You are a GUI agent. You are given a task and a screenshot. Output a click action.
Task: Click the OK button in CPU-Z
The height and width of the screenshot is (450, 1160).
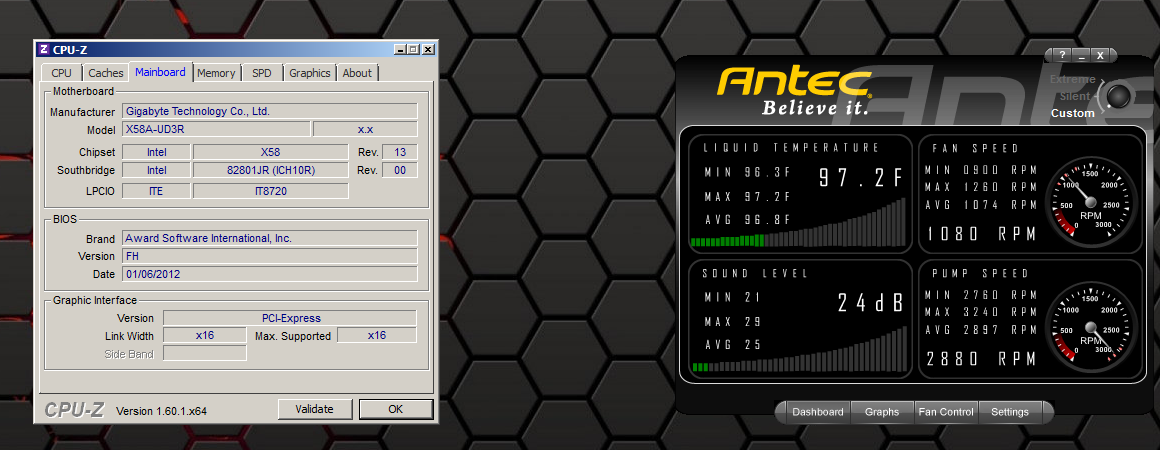(x=396, y=409)
